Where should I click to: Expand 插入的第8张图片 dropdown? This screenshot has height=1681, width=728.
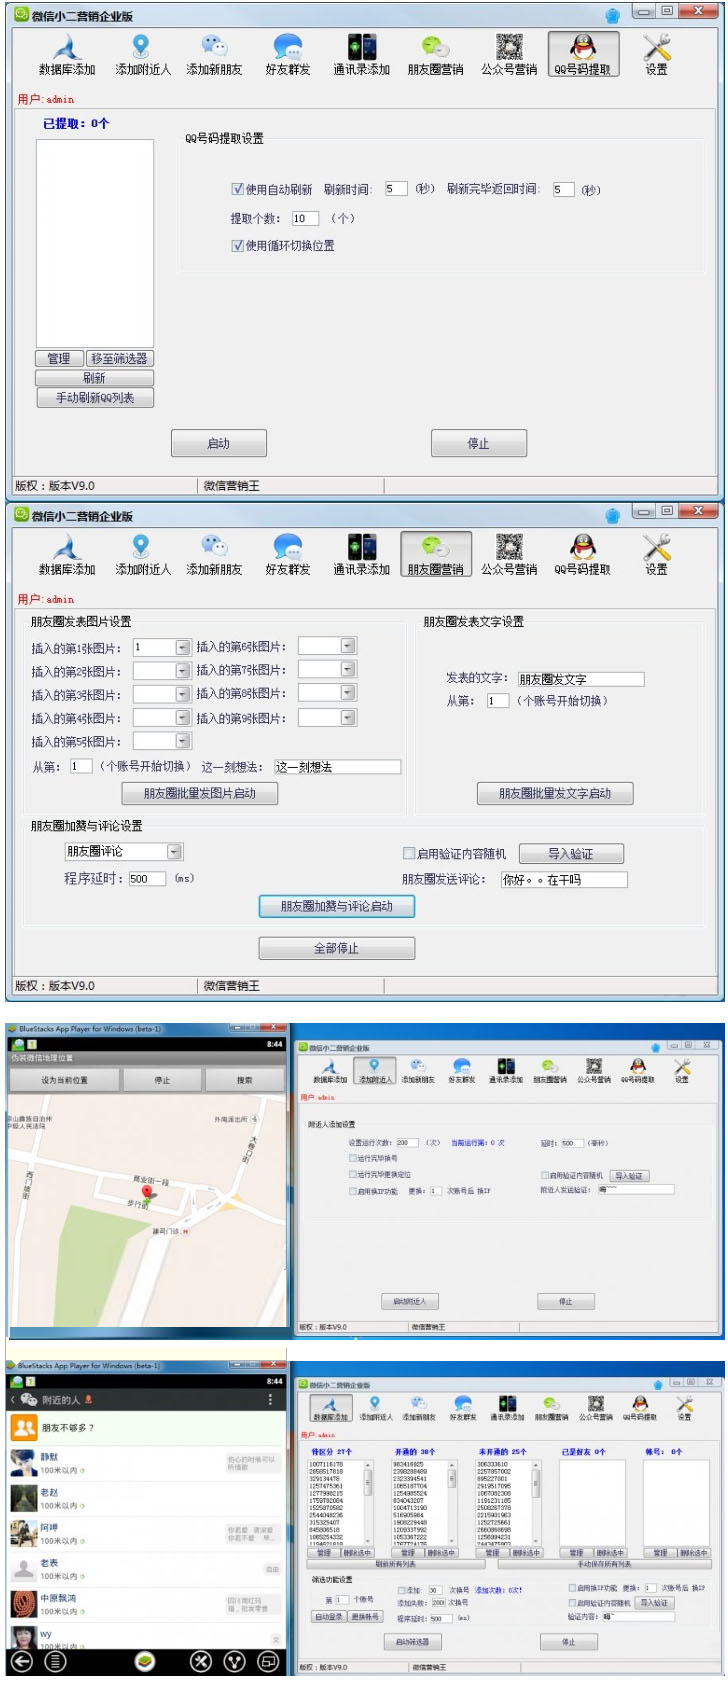(x=347, y=692)
